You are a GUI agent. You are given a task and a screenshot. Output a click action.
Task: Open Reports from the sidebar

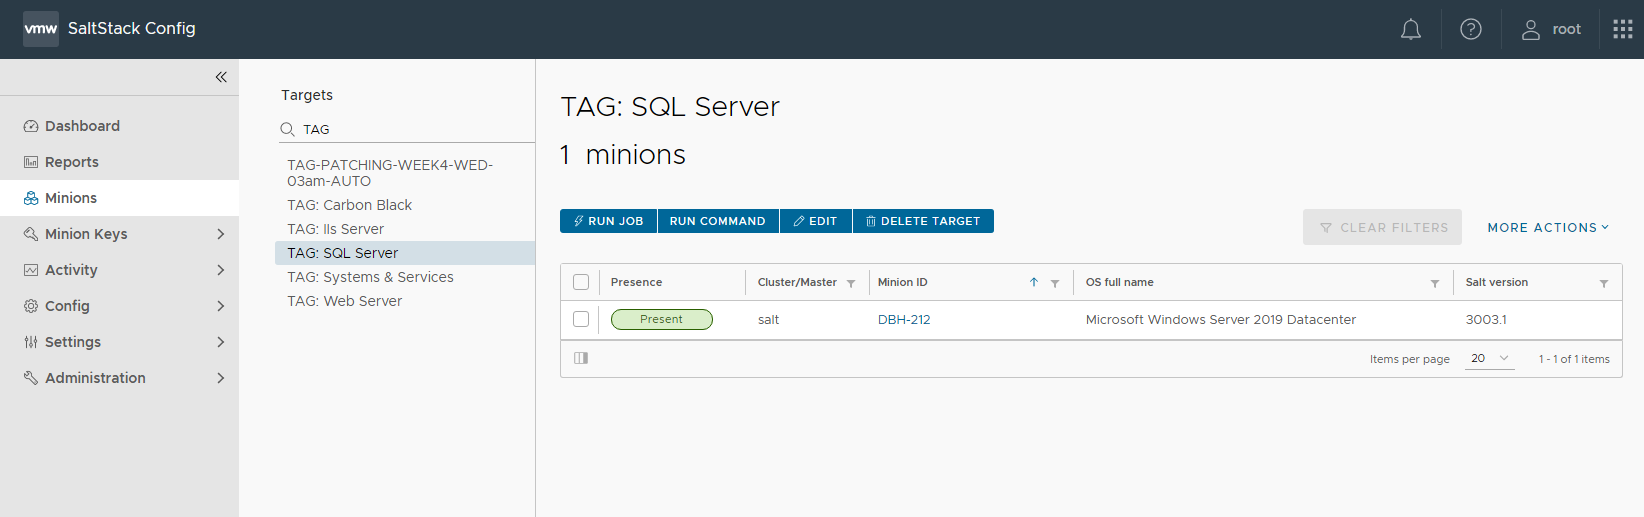(71, 162)
